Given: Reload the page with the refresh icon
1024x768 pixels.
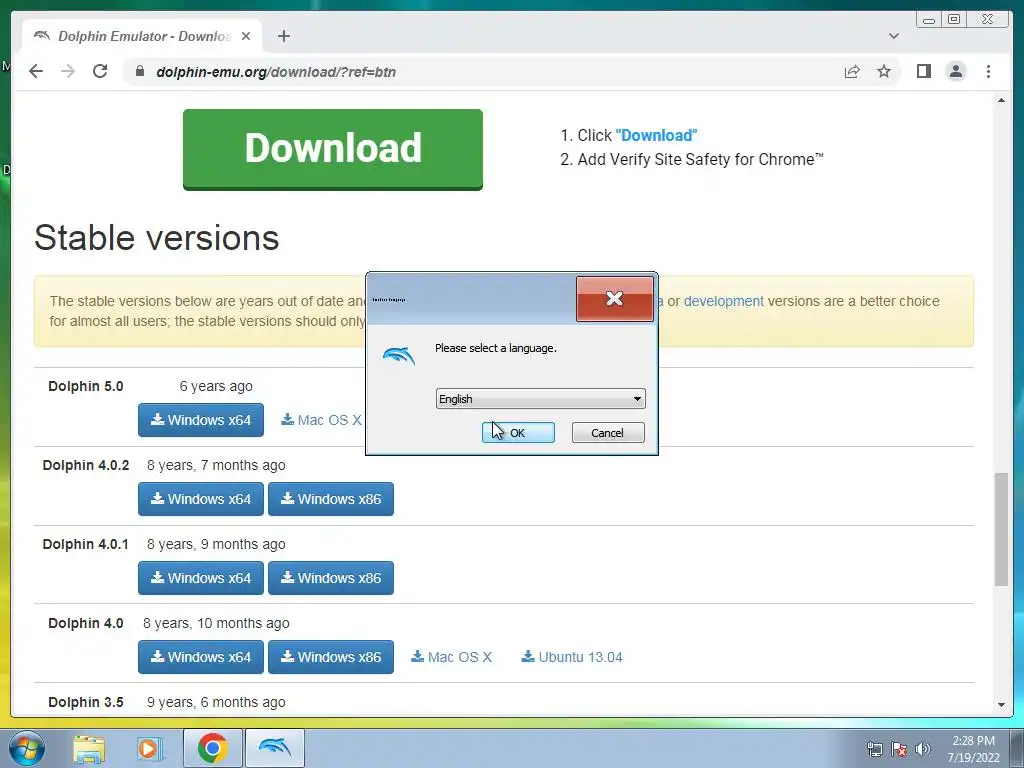Looking at the screenshot, I should coord(100,71).
